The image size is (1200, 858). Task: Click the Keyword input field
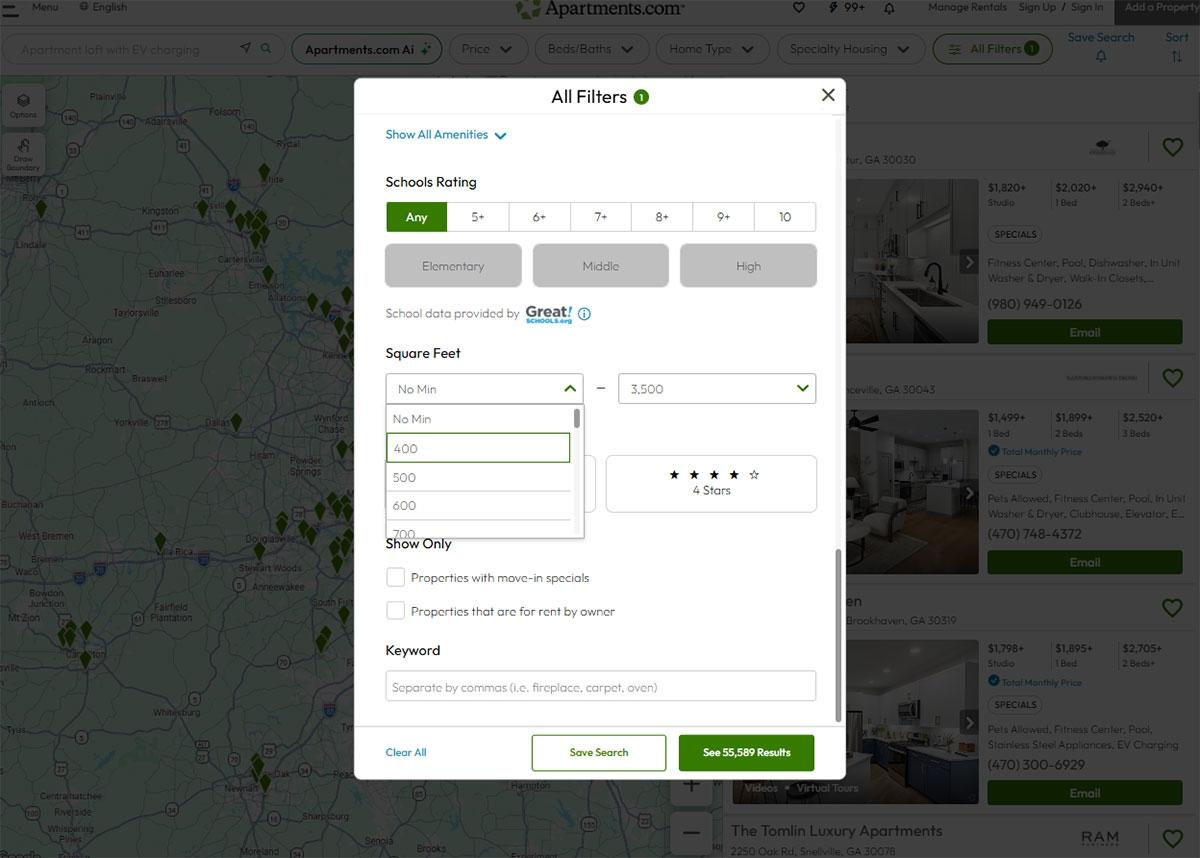click(x=600, y=687)
